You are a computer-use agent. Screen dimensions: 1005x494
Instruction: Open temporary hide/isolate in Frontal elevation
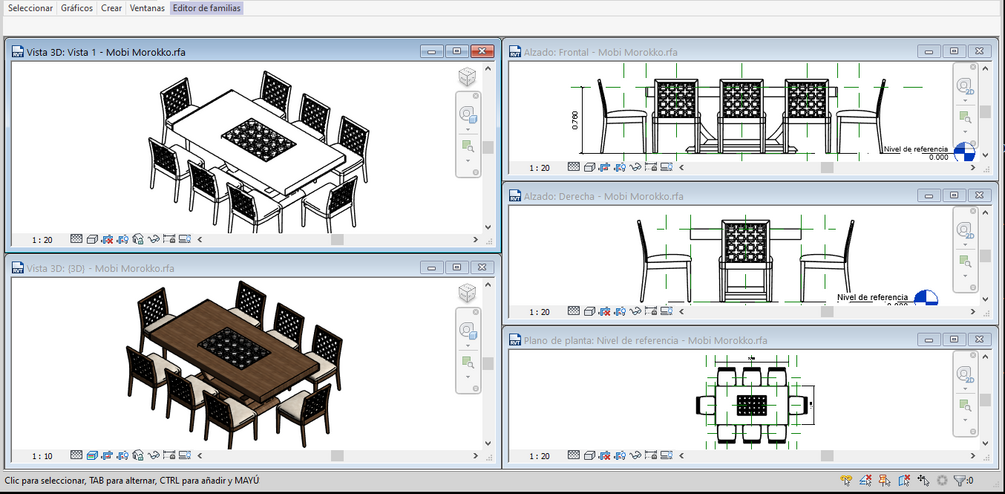click(635, 167)
